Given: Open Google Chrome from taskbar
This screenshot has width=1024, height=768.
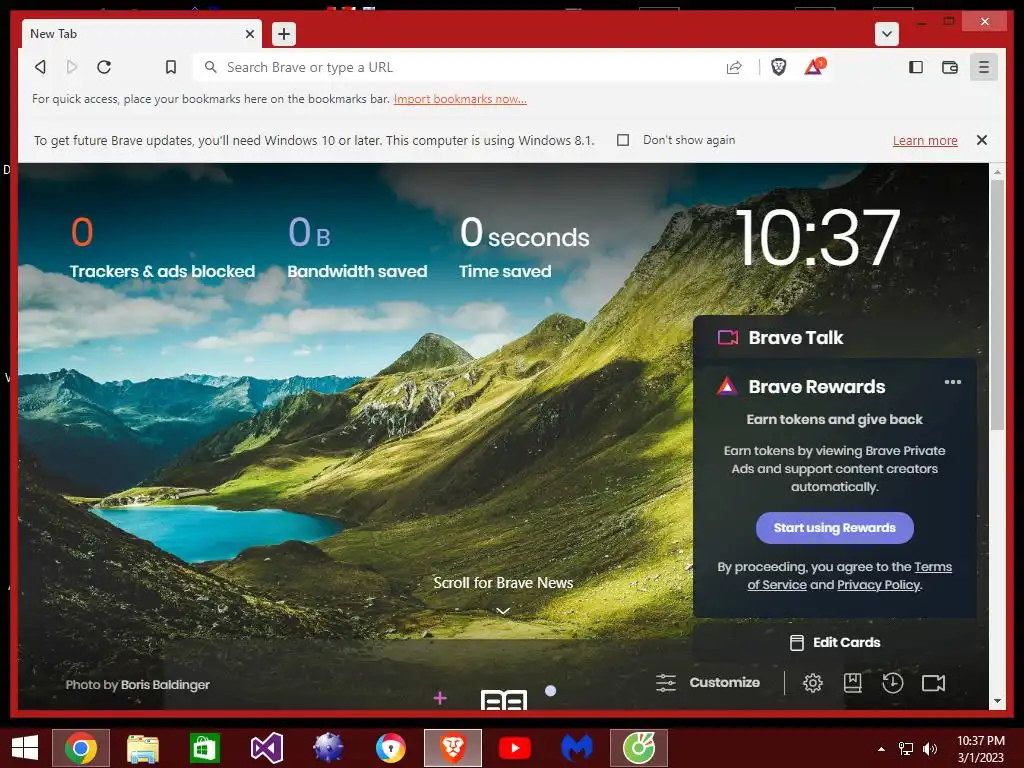Looking at the screenshot, I should pos(81,748).
